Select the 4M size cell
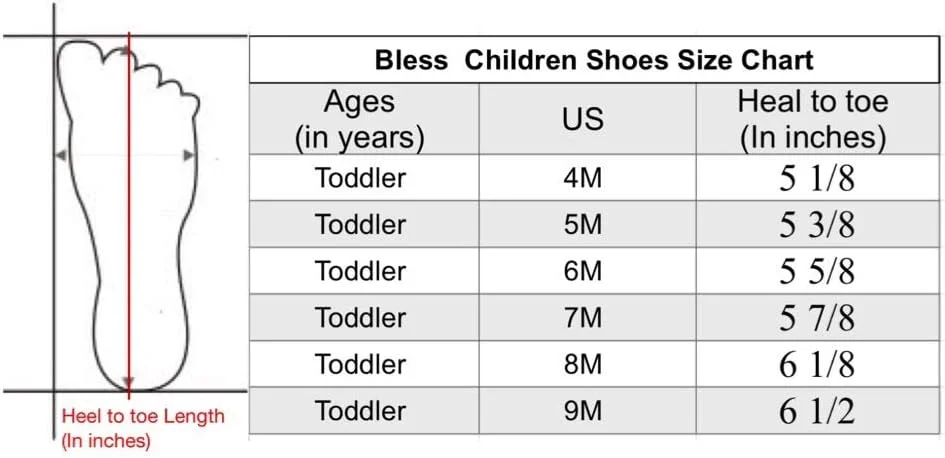This screenshot has width=945, height=458. tap(583, 178)
